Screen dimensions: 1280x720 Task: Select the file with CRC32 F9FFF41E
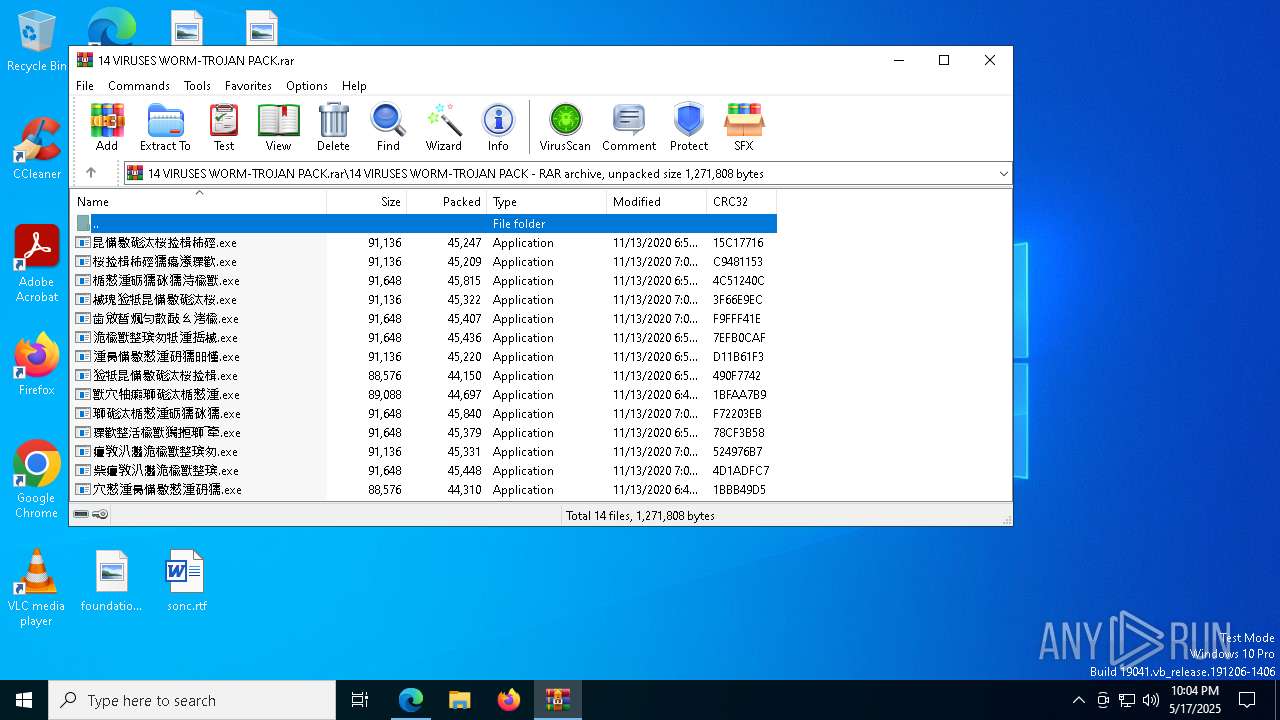(424, 319)
